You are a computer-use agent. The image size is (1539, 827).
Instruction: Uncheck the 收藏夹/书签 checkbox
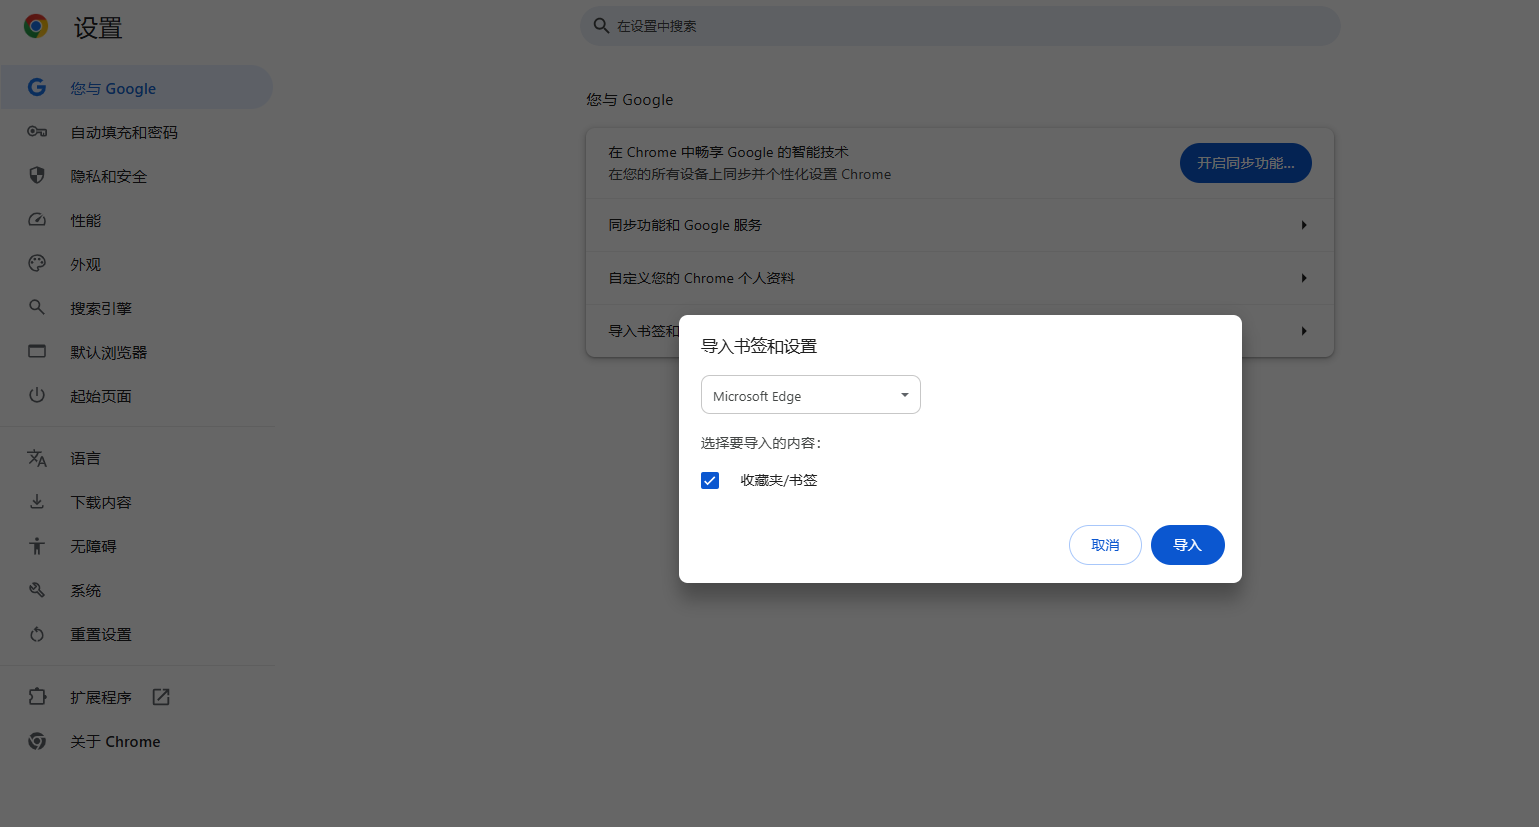click(710, 480)
